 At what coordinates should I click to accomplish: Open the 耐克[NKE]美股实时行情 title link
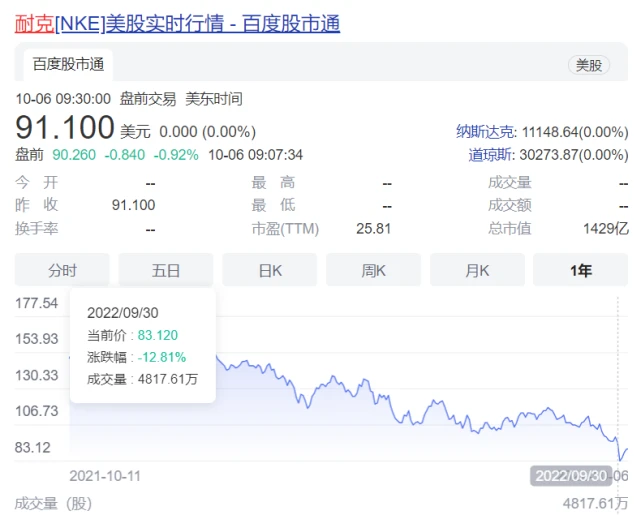pyautogui.click(x=177, y=23)
